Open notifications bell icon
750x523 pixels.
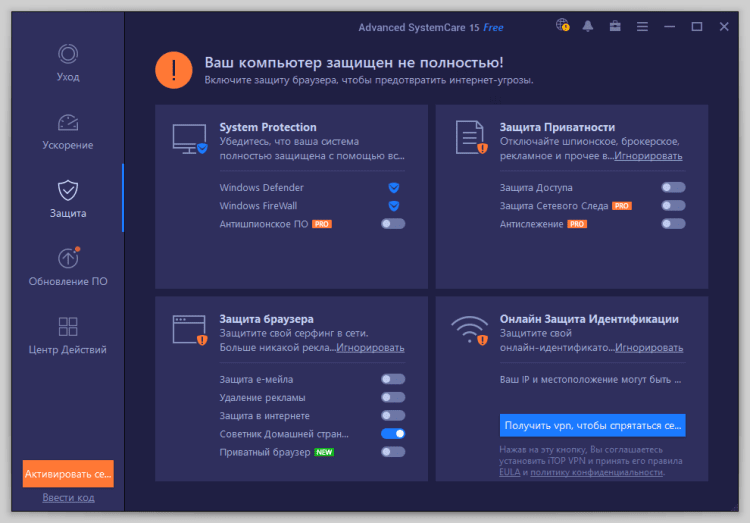[588, 26]
